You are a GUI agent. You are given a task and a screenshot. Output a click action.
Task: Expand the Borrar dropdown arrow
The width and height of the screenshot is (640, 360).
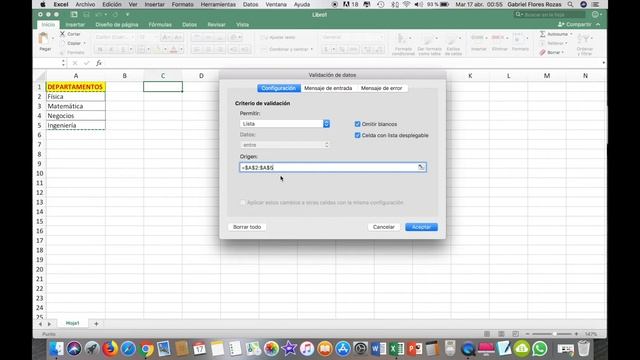point(562,53)
